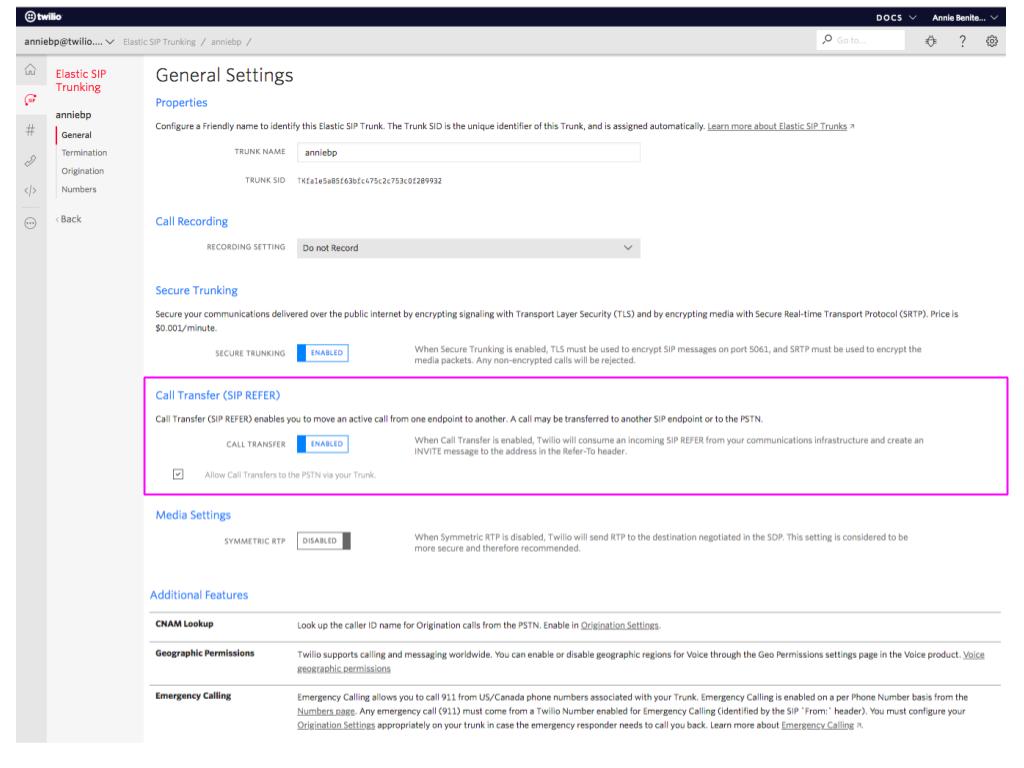
Task: Open the Phone Numbers hash icon
Action: (30, 130)
